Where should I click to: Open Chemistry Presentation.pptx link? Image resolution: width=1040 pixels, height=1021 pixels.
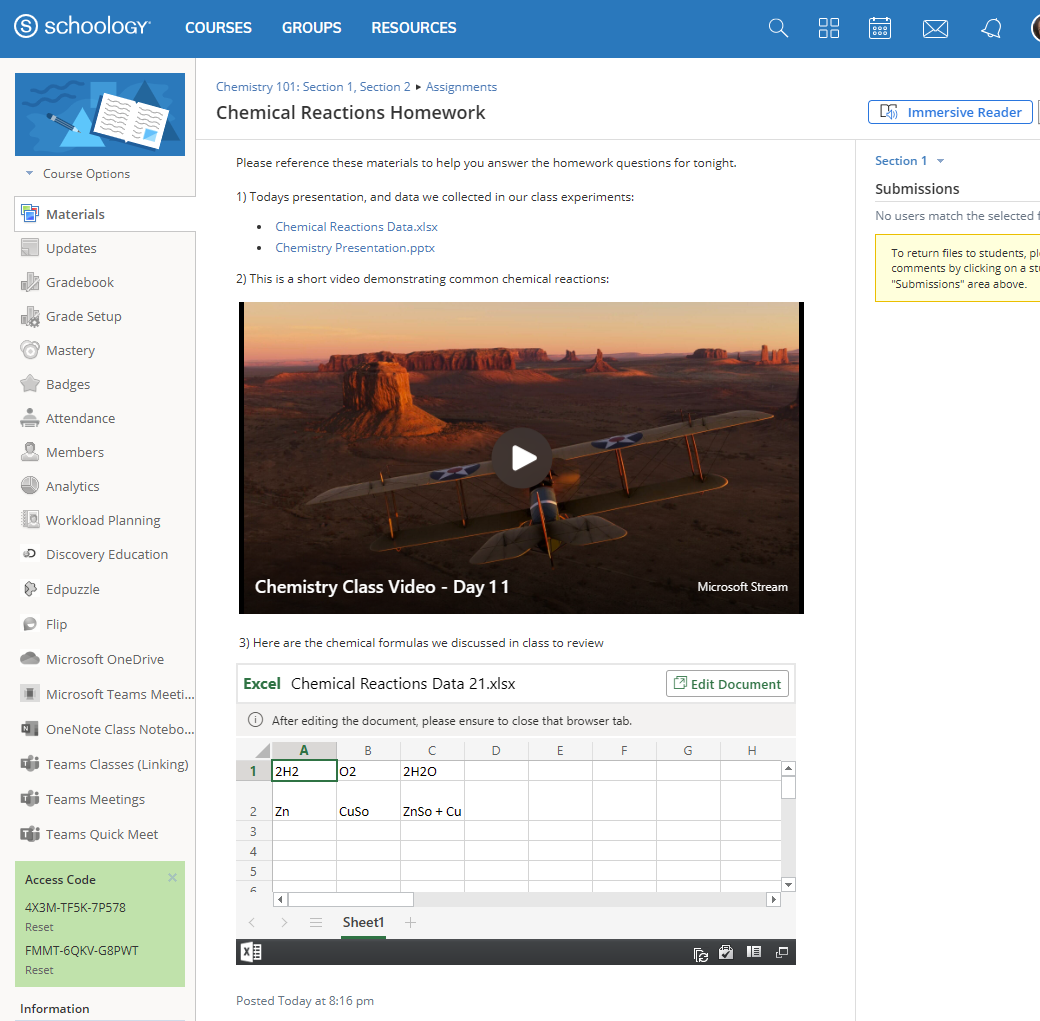pos(355,247)
